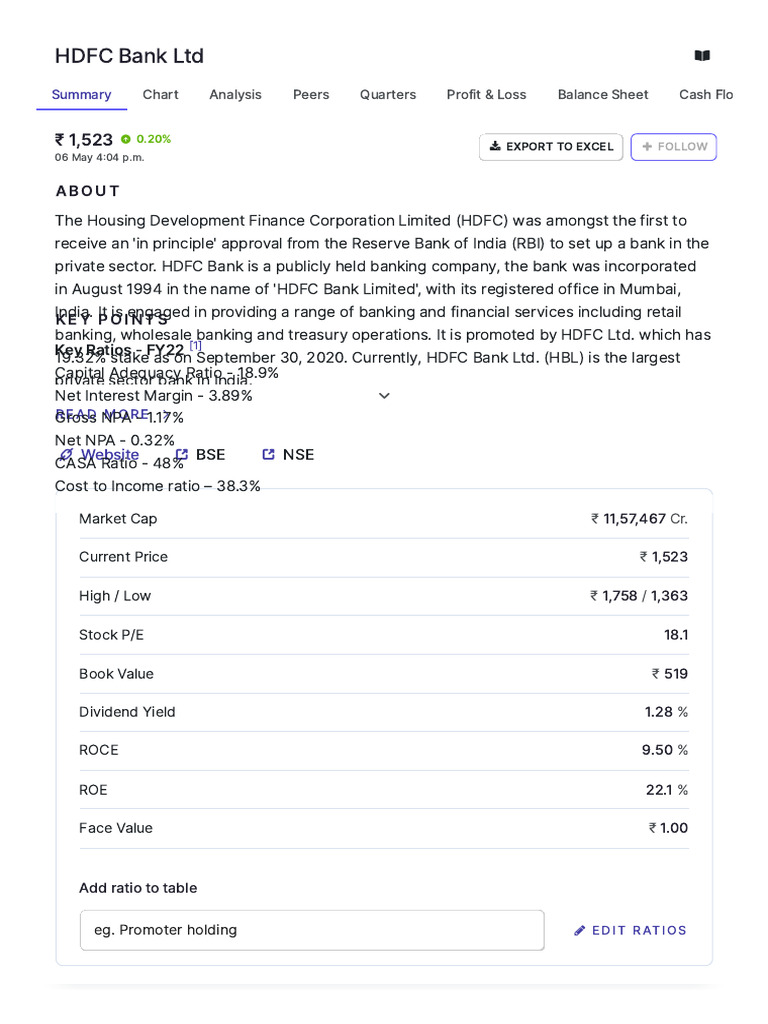Click the ROCE value 9.50 %

pyautogui.click(x=665, y=750)
